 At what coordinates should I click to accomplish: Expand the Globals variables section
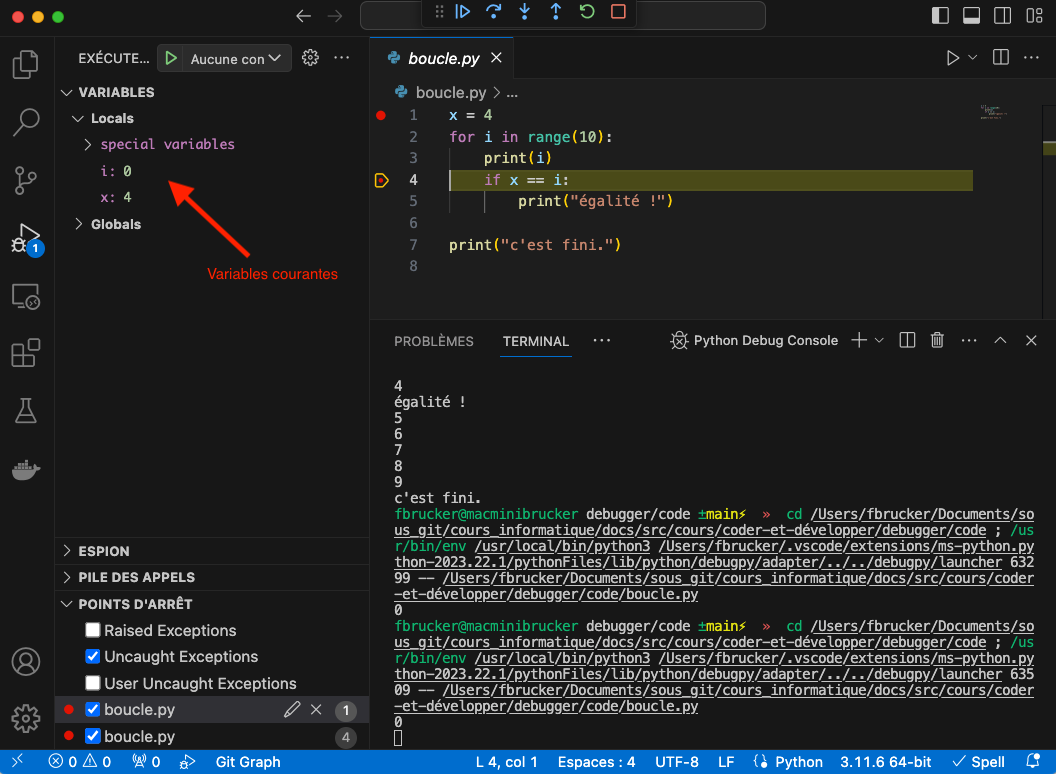point(80,224)
